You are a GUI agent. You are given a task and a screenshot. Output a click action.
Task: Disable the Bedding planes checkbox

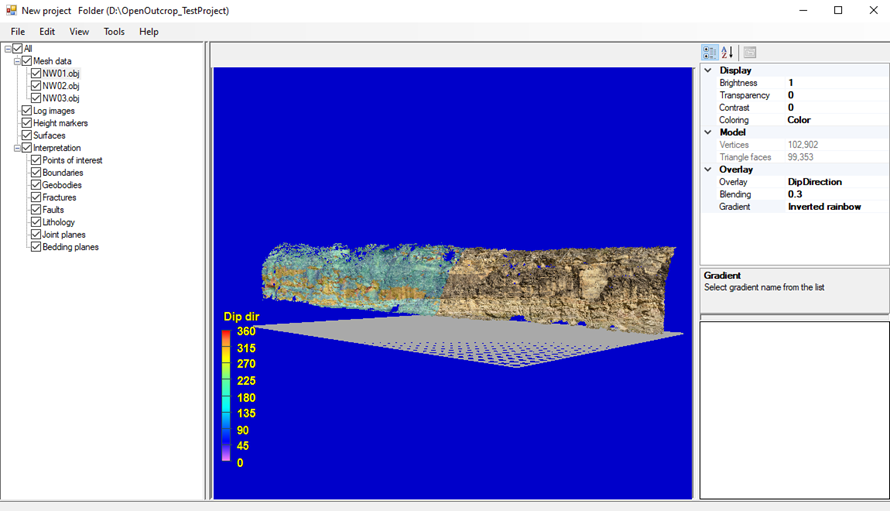(x=36, y=247)
